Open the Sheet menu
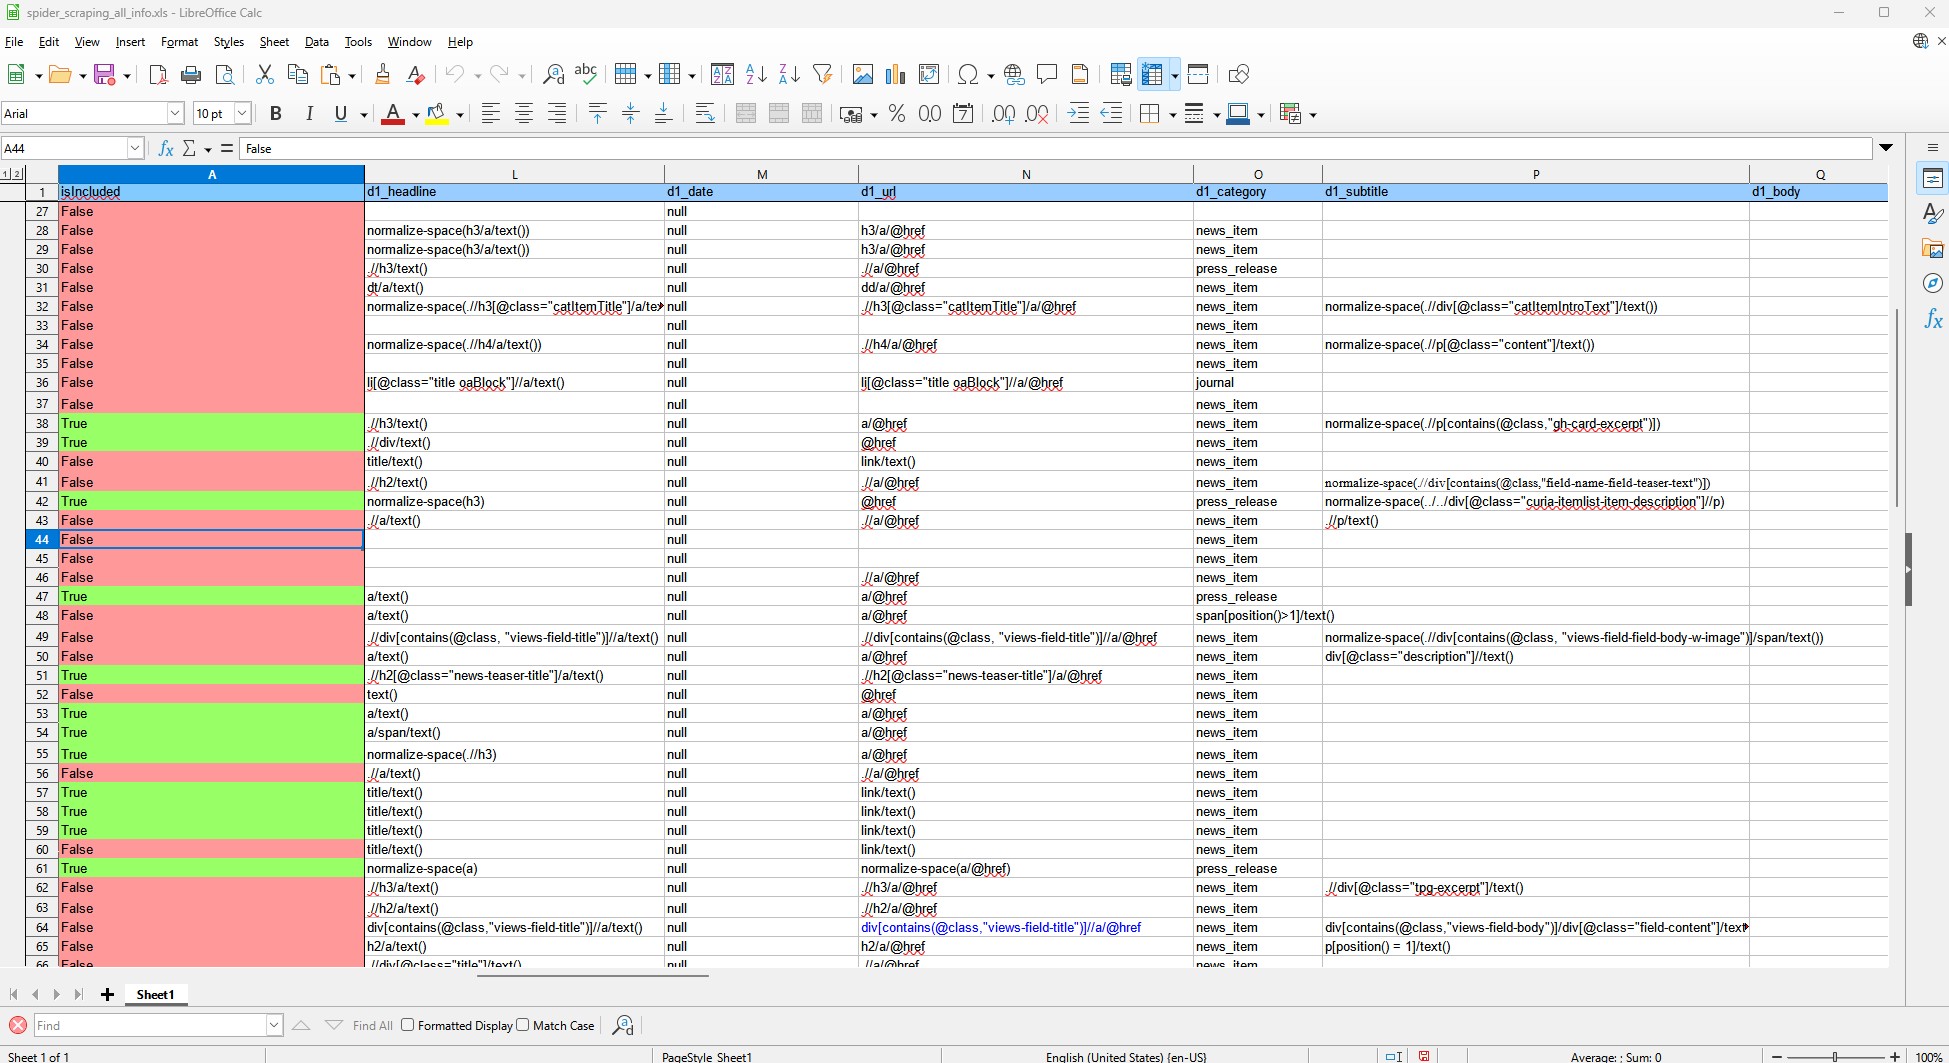The image size is (1949, 1063). [x=274, y=42]
